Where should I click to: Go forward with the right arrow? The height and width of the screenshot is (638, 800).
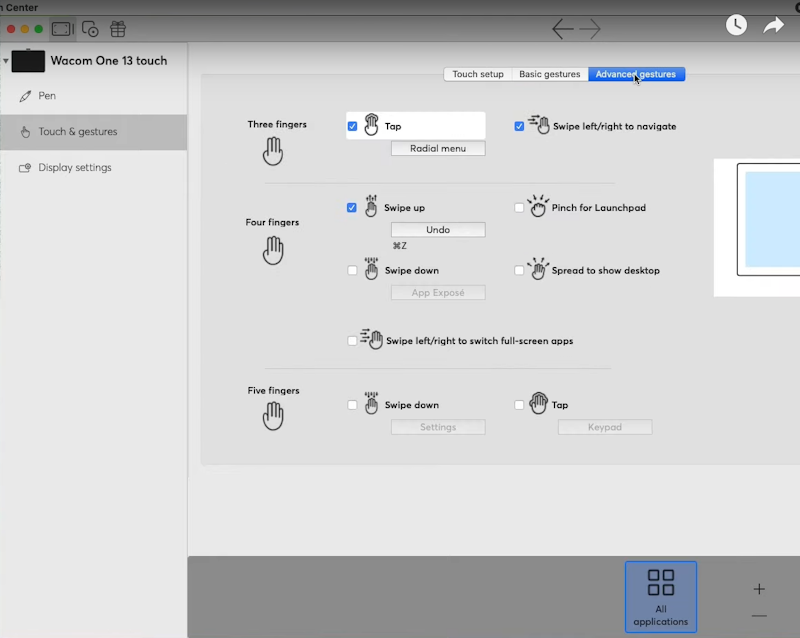click(590, 29)
